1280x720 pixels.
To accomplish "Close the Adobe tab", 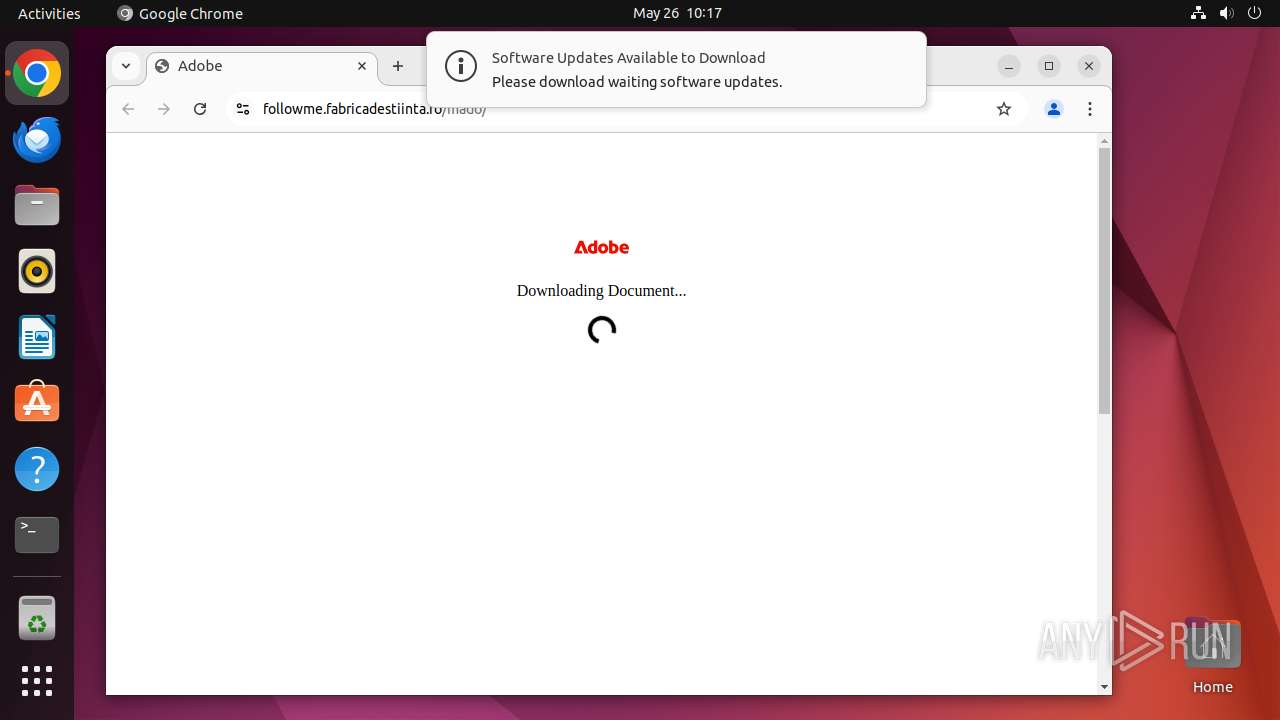I will click(362, 66).
